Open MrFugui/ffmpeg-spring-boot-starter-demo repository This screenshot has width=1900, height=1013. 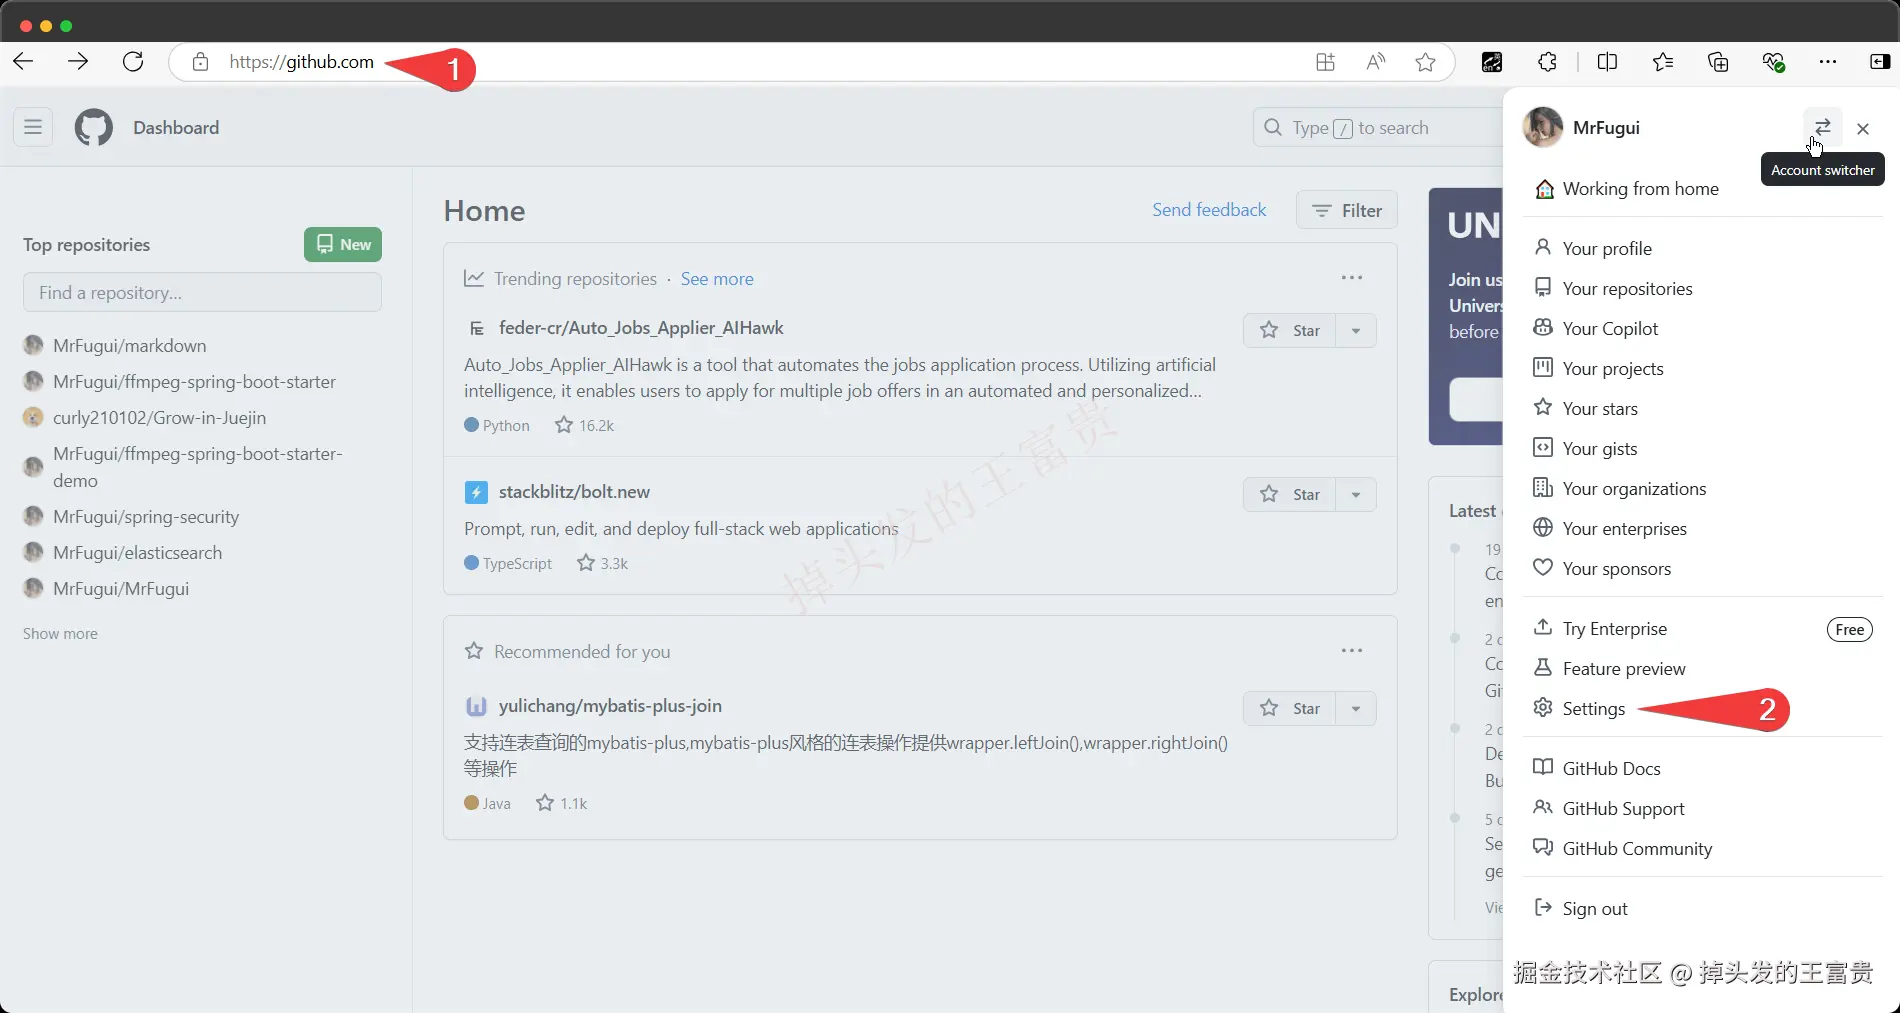pyautogui.click(x=198, y=467)
